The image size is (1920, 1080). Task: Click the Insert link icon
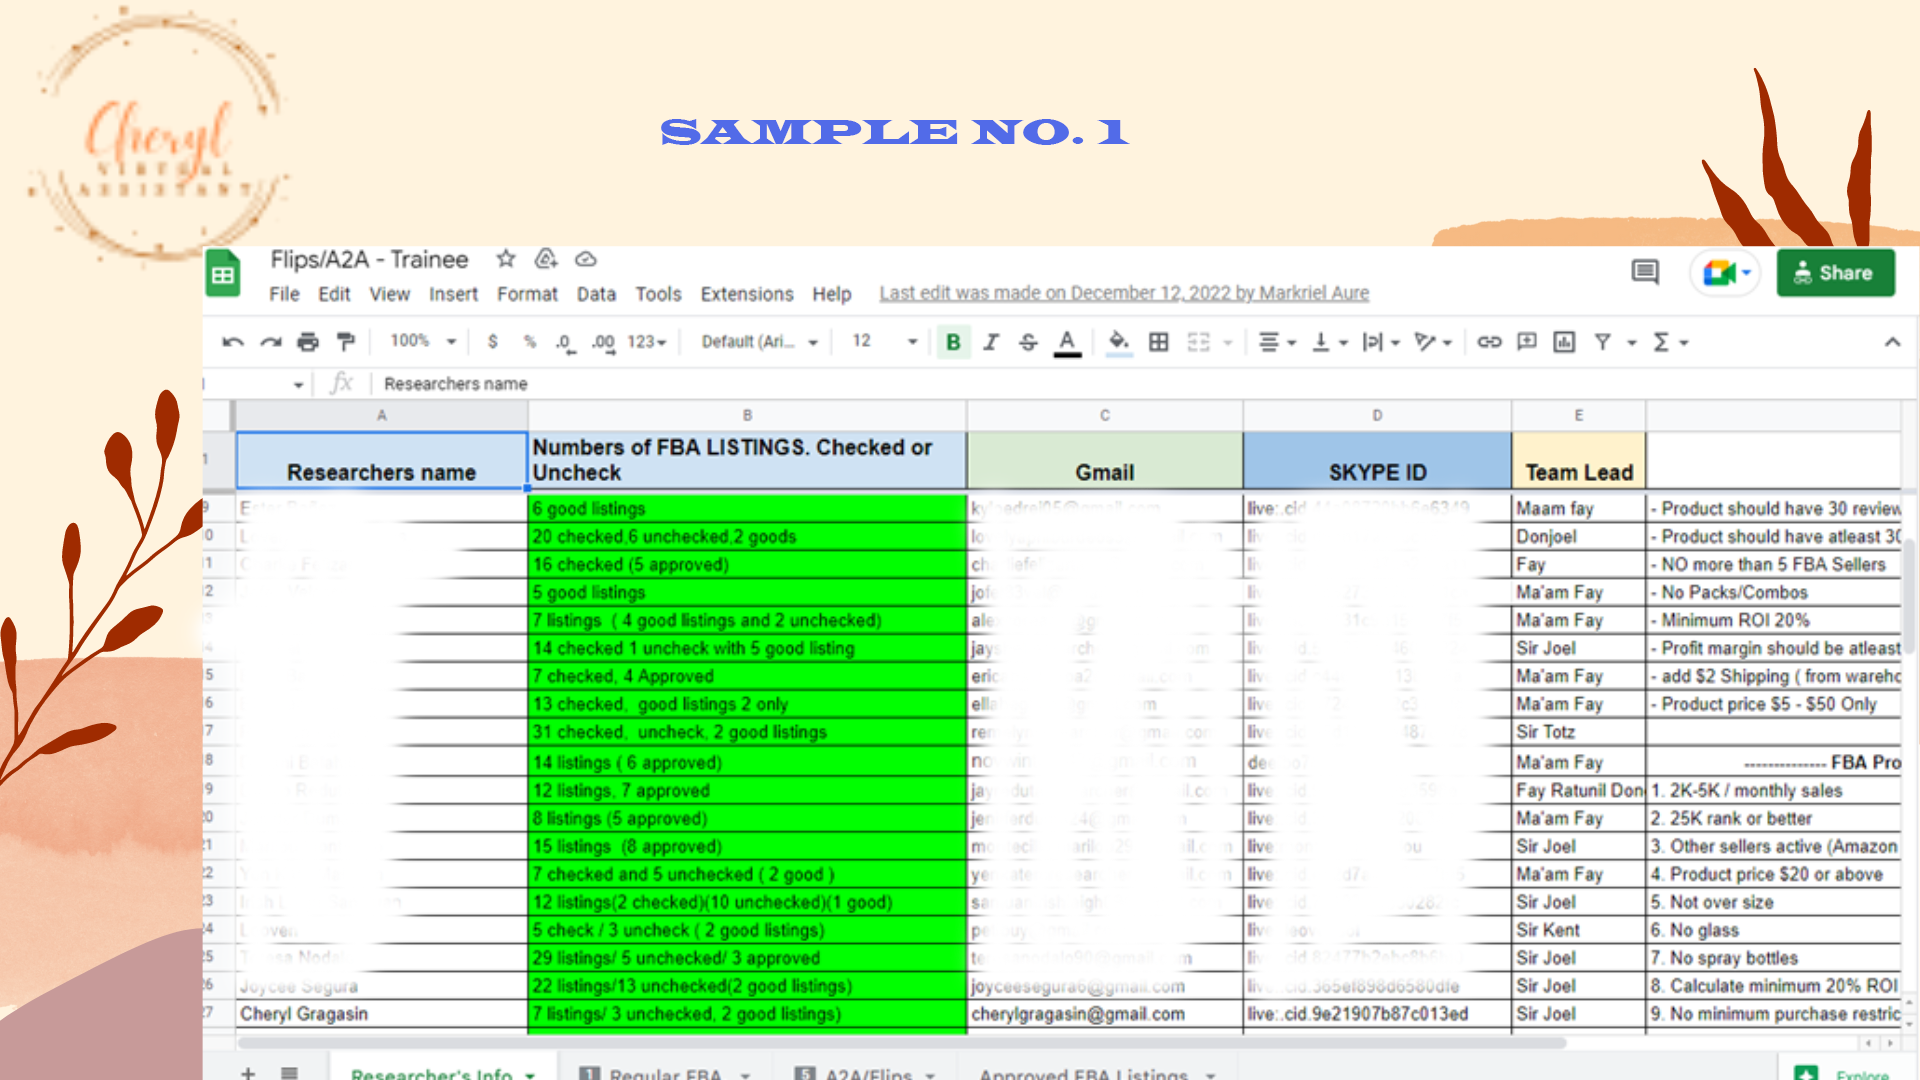click(1489, 342)
